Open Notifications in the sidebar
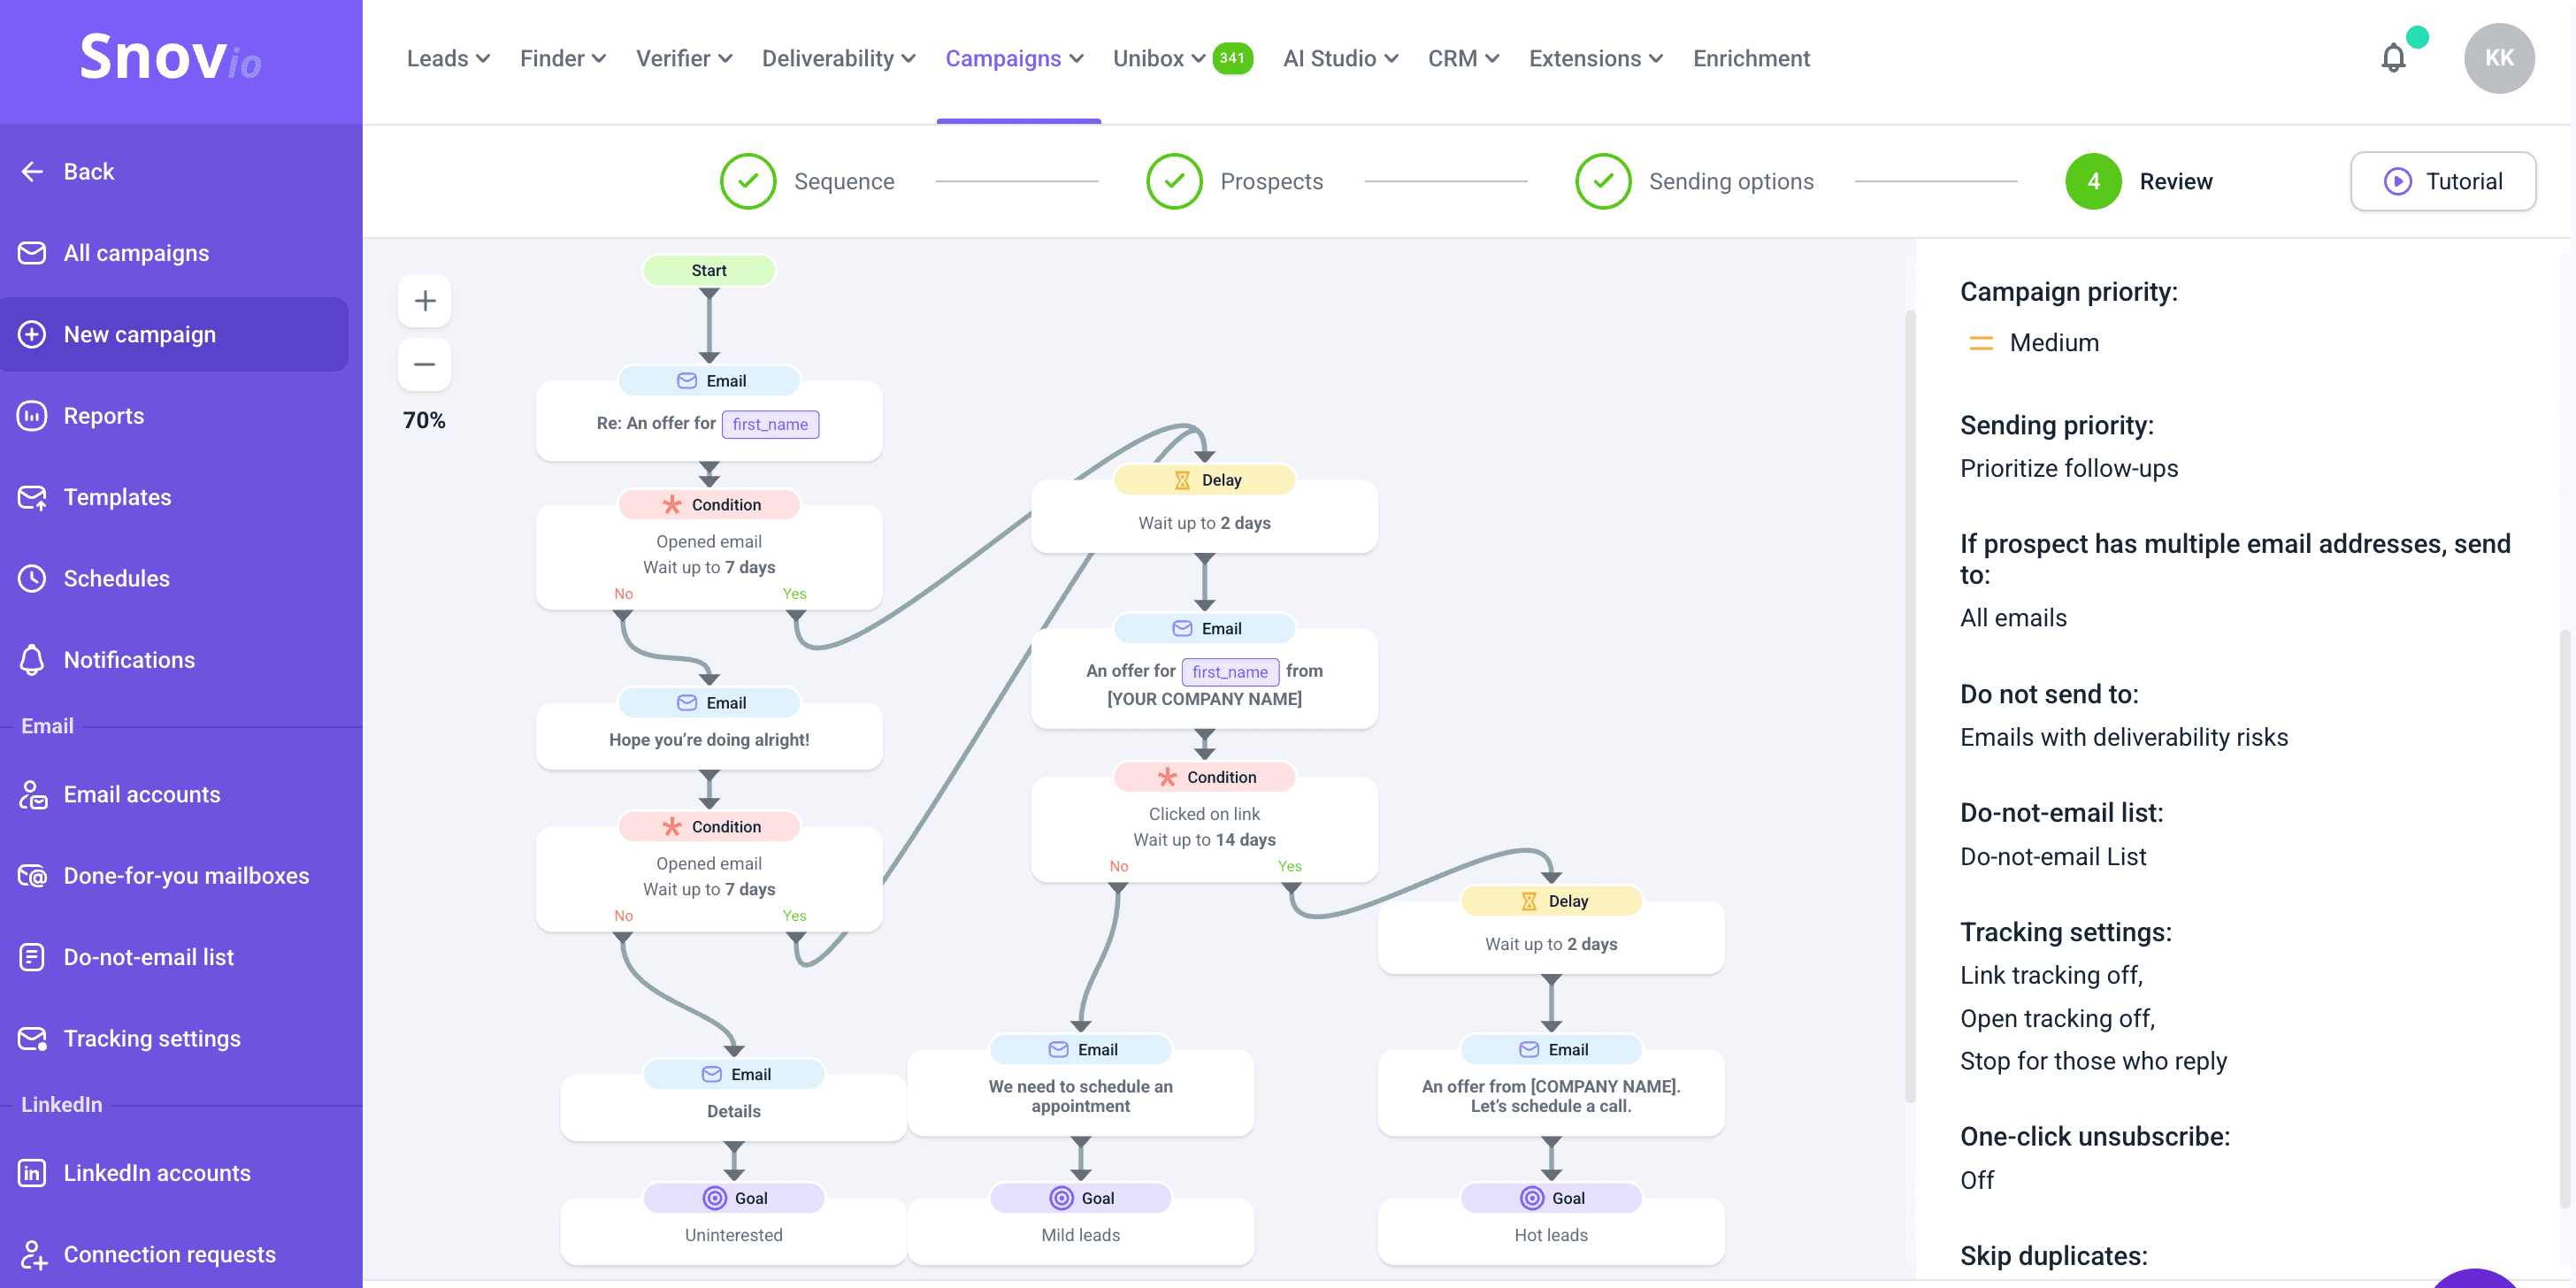This screenshot has height=1288, width=2576. click(x=129, y=660)
